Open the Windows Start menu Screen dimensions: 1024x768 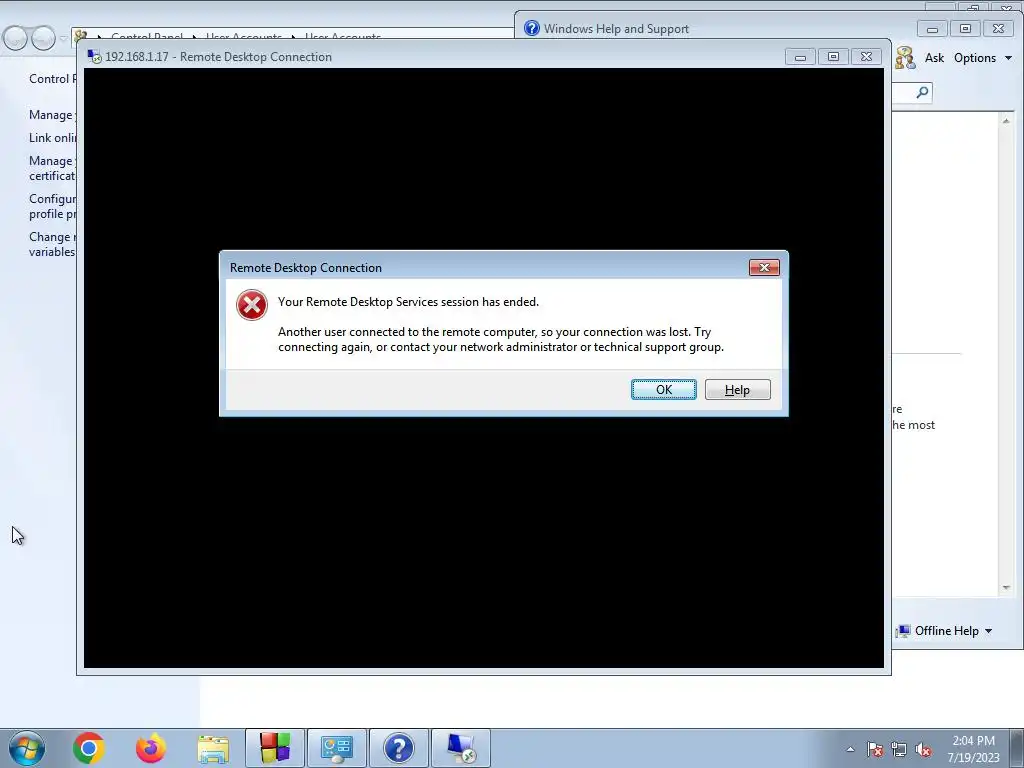pos(27,748)
